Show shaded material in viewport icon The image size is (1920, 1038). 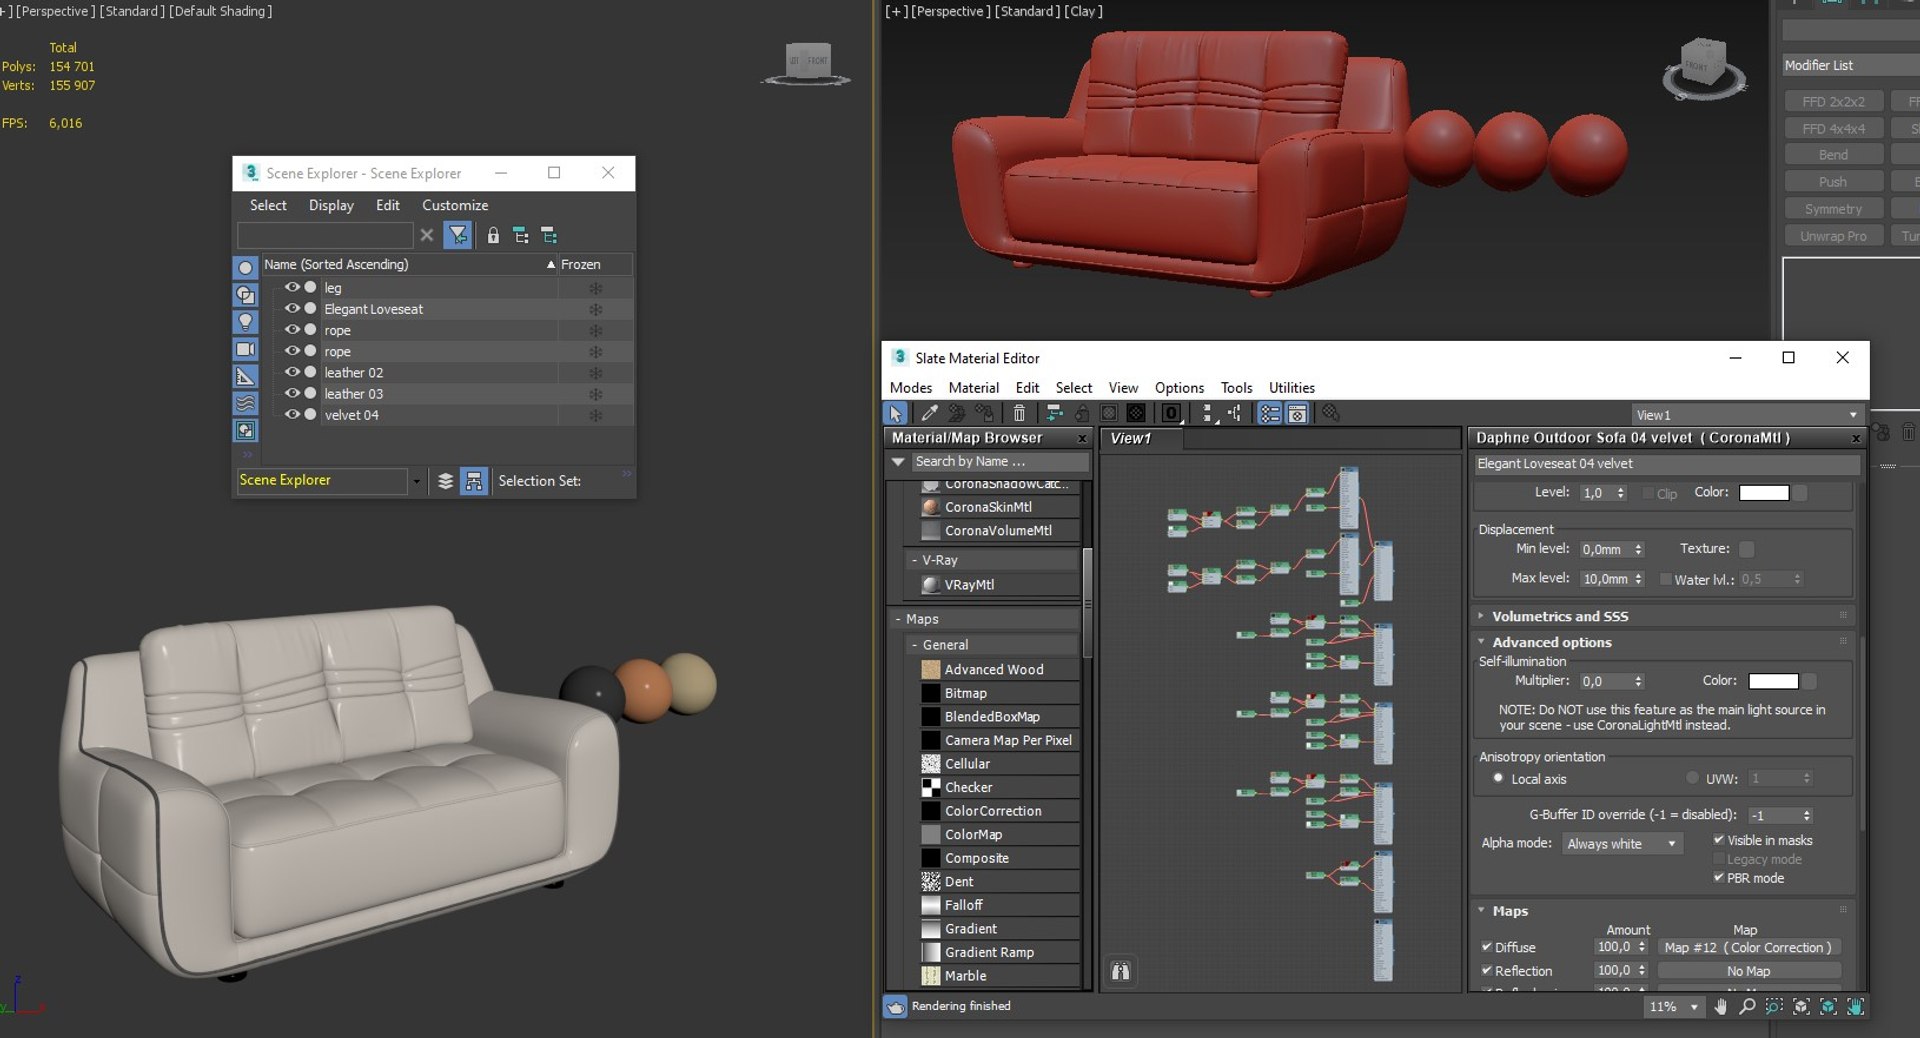1109,414
